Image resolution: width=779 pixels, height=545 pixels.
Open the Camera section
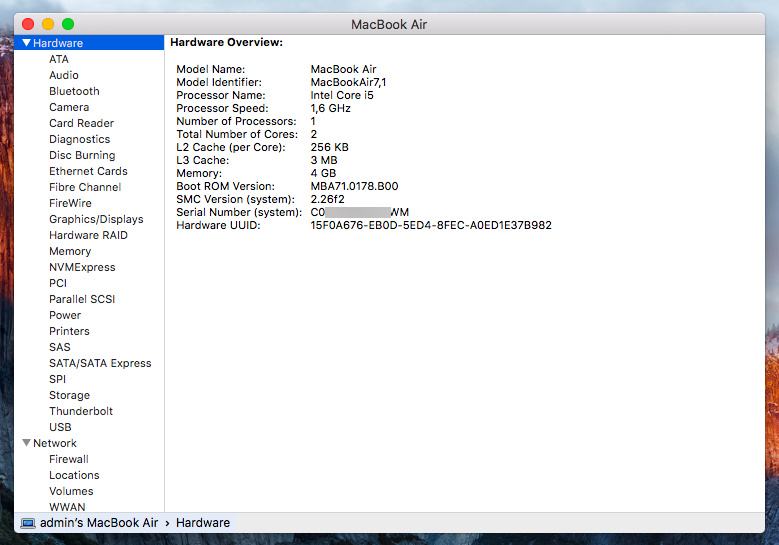69,107
